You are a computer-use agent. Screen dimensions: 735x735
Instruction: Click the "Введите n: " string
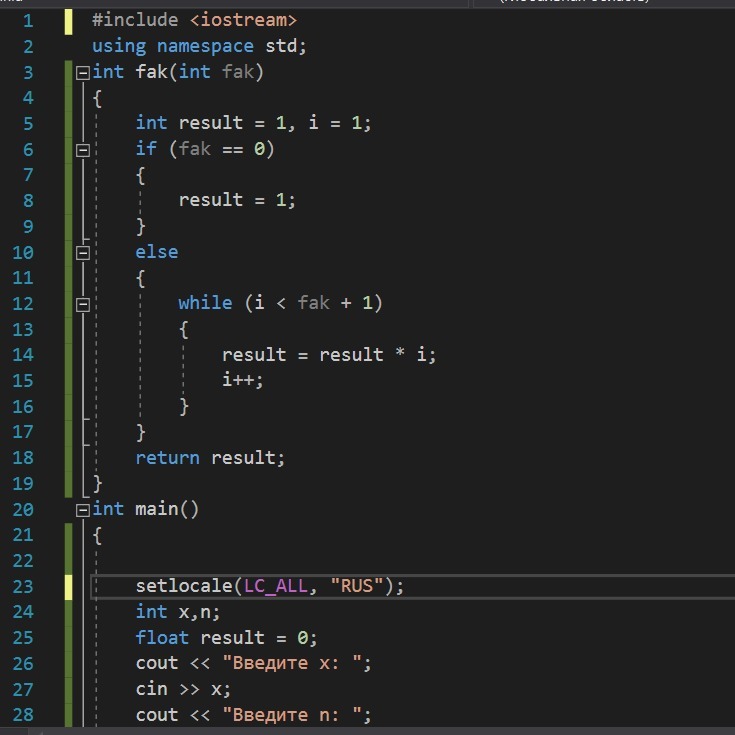291,715
